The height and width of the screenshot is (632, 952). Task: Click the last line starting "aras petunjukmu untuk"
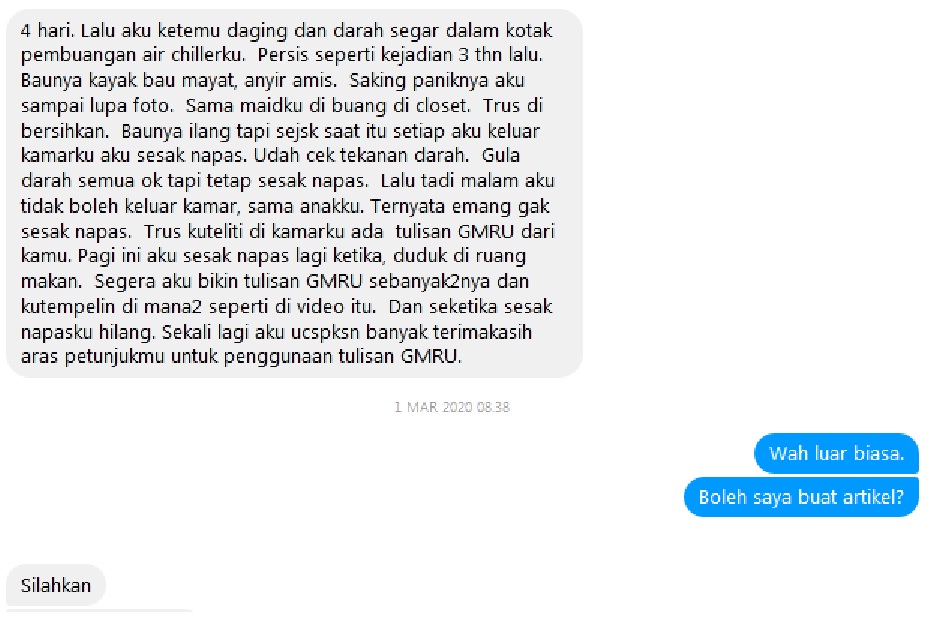tap(241, 357)
